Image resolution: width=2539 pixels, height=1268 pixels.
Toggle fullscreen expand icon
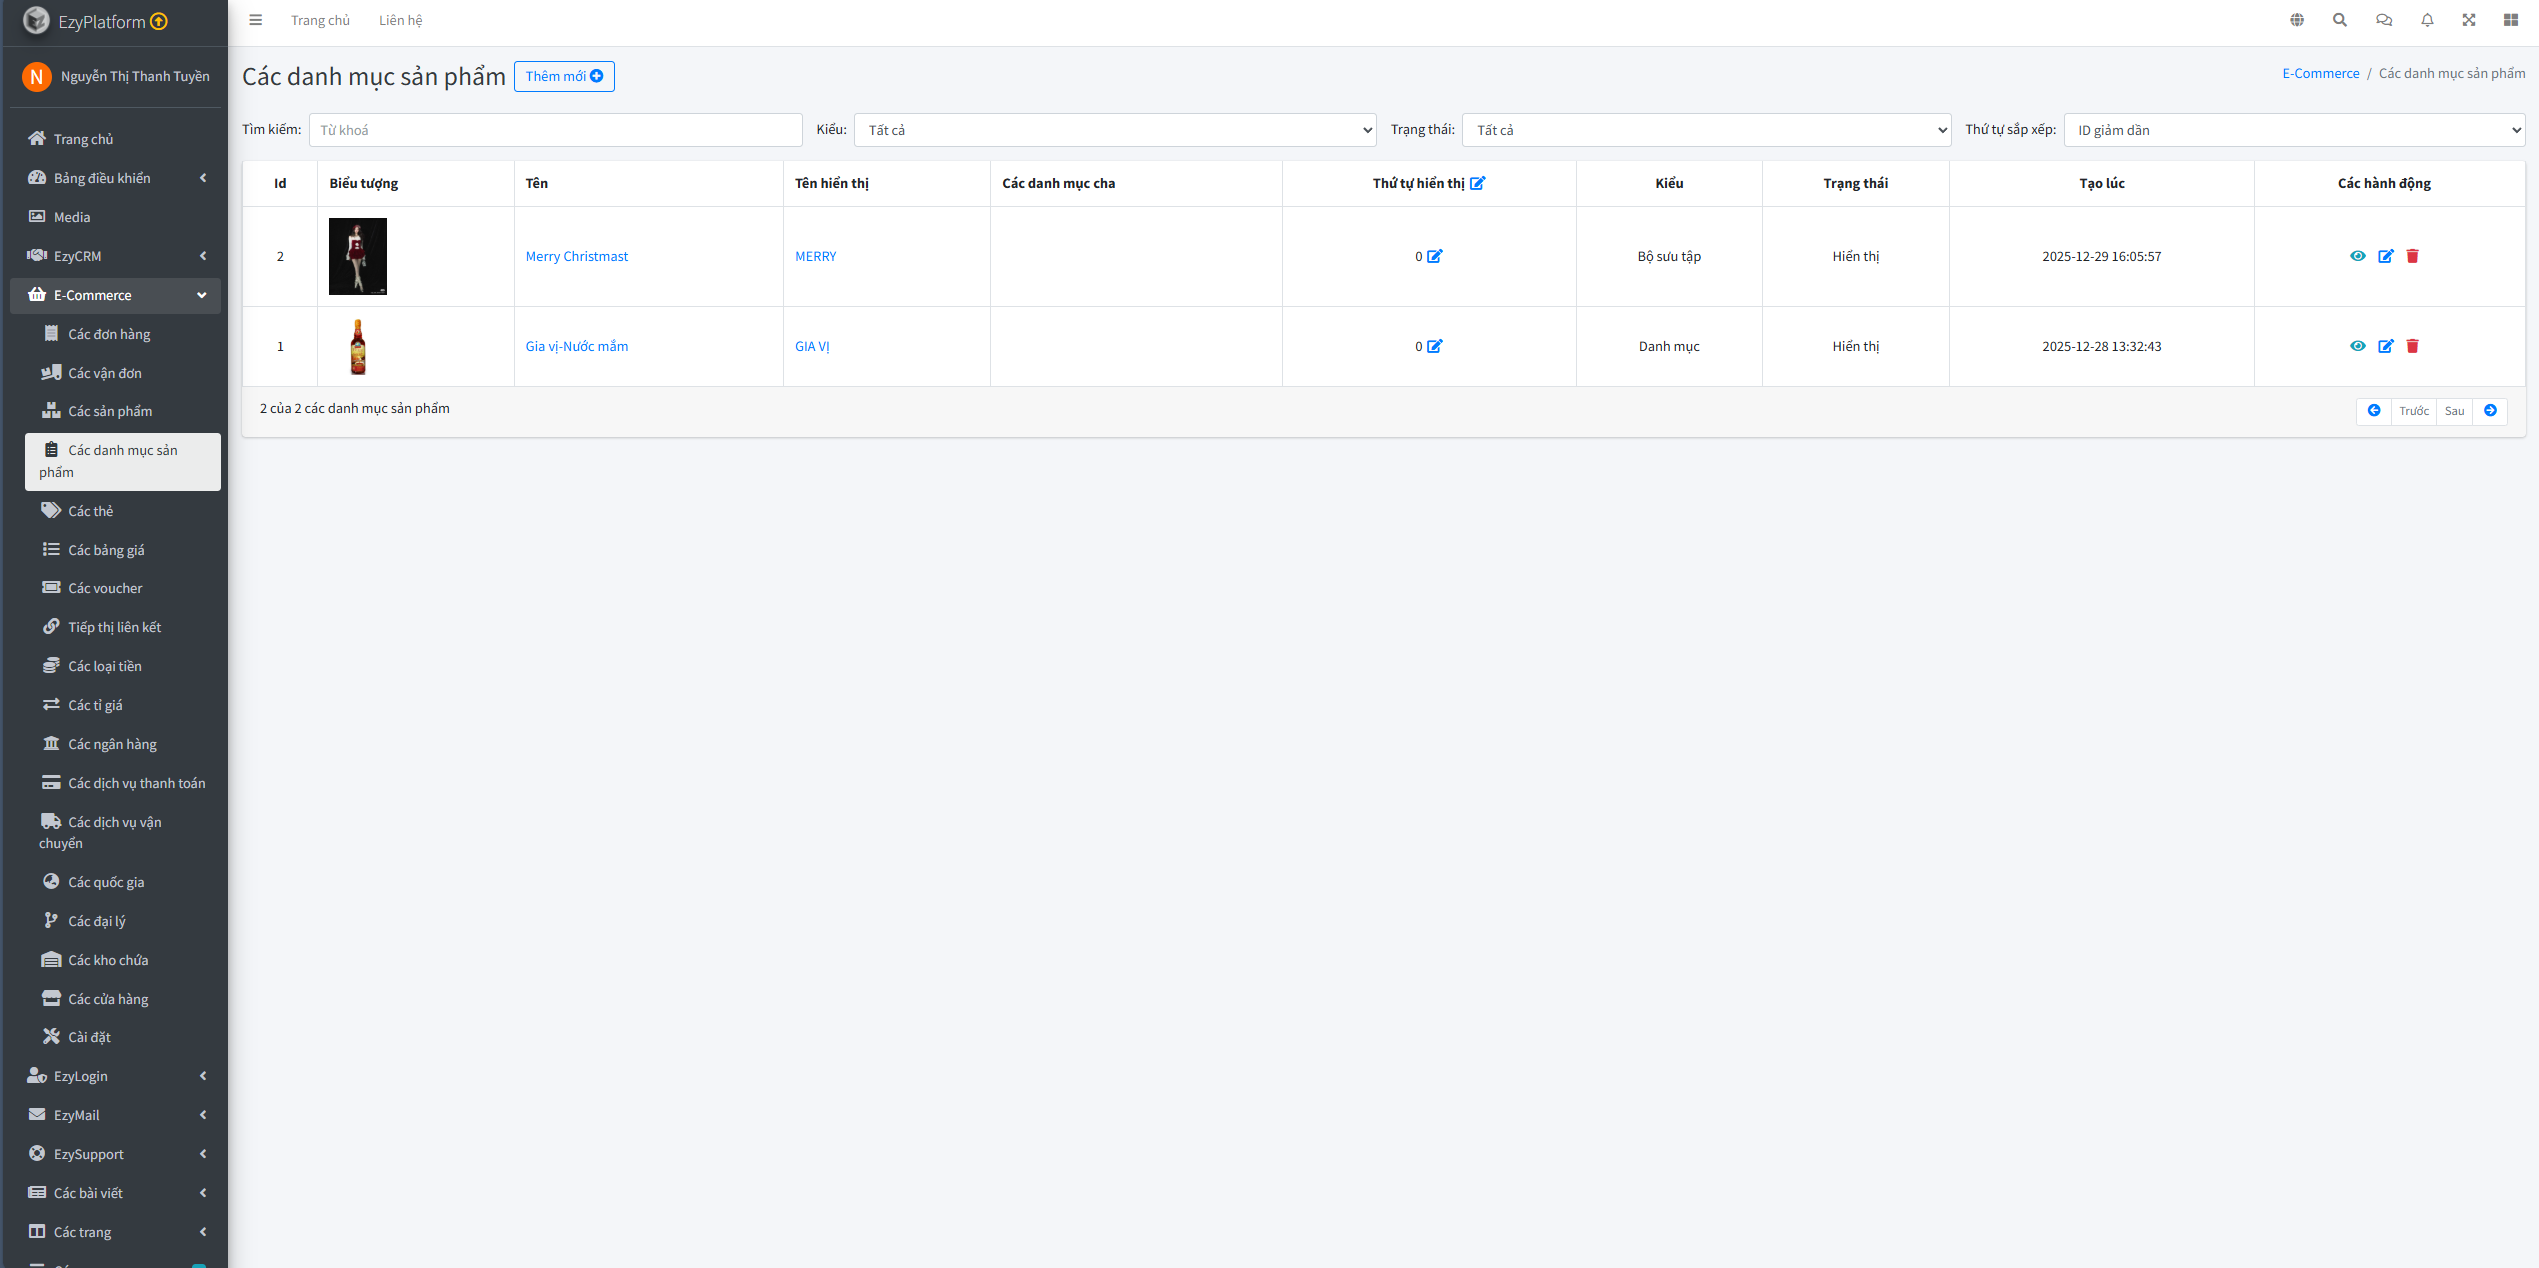[2469, 20]
